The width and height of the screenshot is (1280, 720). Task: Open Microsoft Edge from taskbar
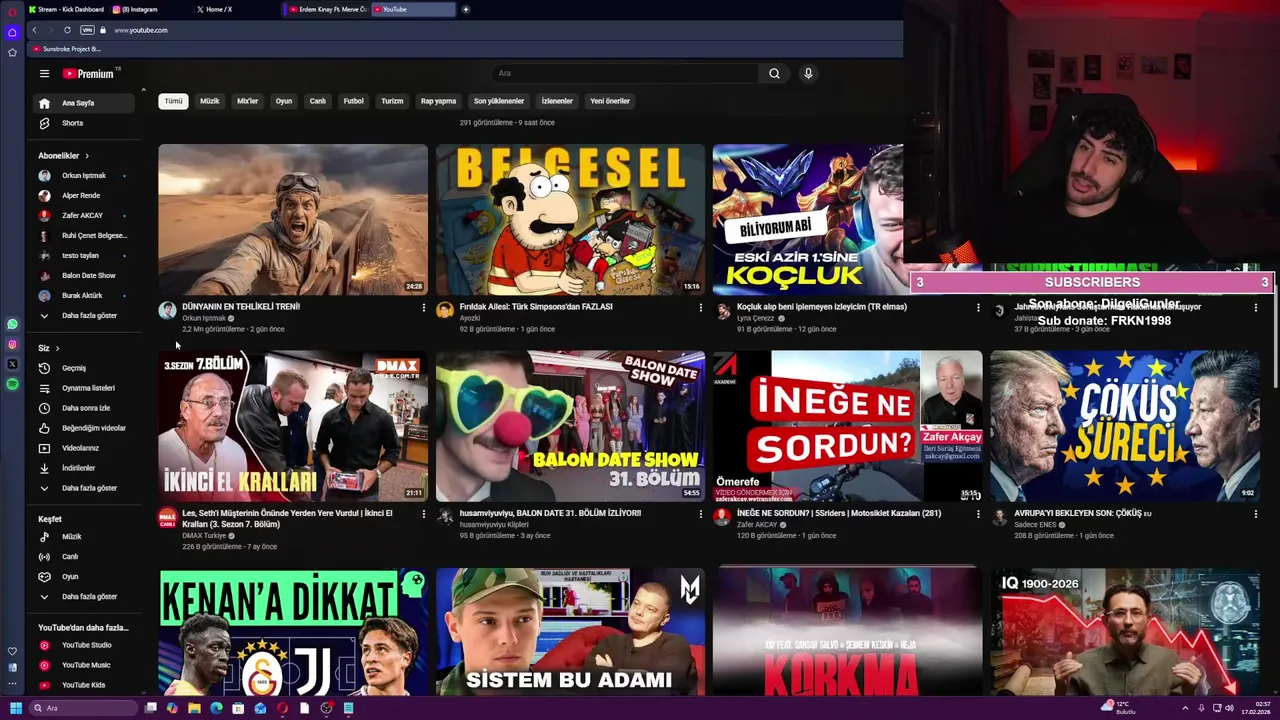click(x=216, y=708)
